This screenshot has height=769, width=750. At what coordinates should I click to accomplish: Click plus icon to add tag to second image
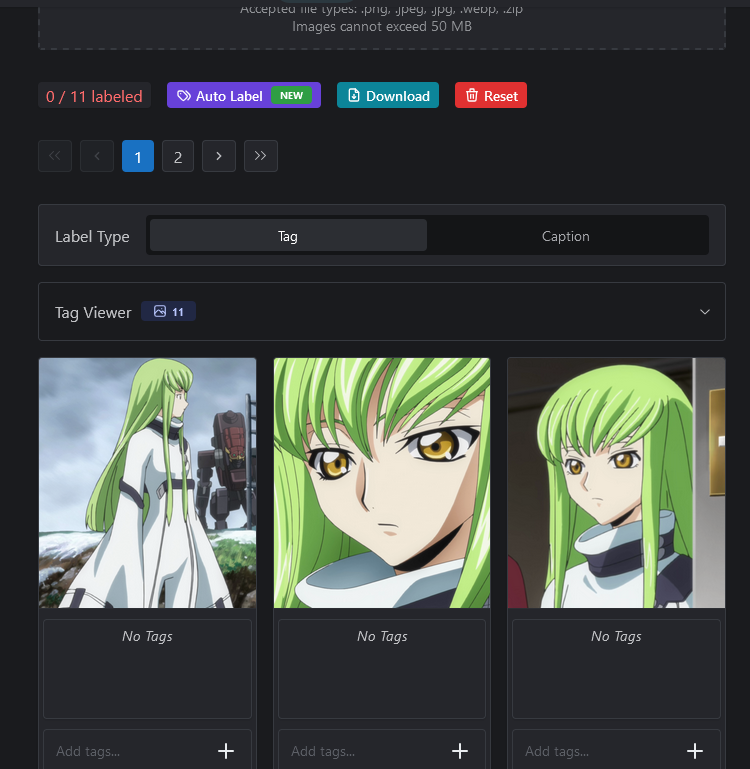pyautogui.click(x=460, y=750)
